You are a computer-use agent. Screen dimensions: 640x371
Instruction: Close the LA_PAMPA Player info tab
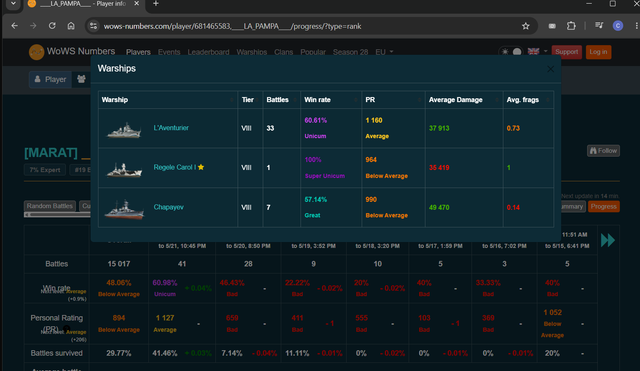pyautogui.click(x=137, y=4)
